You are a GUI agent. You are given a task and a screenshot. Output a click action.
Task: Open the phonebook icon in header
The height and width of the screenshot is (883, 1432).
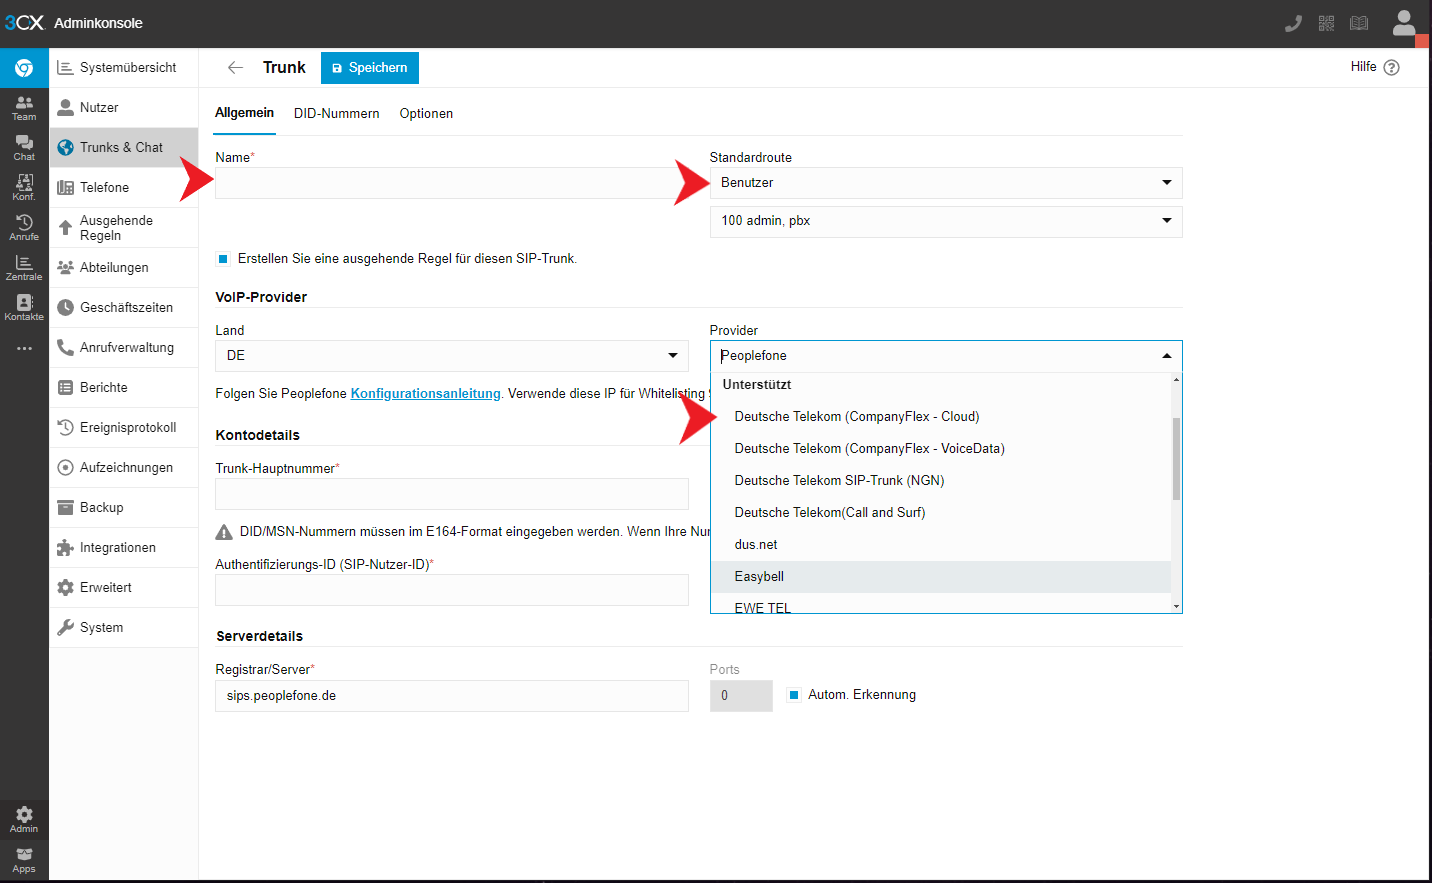tap(1359, 23)
